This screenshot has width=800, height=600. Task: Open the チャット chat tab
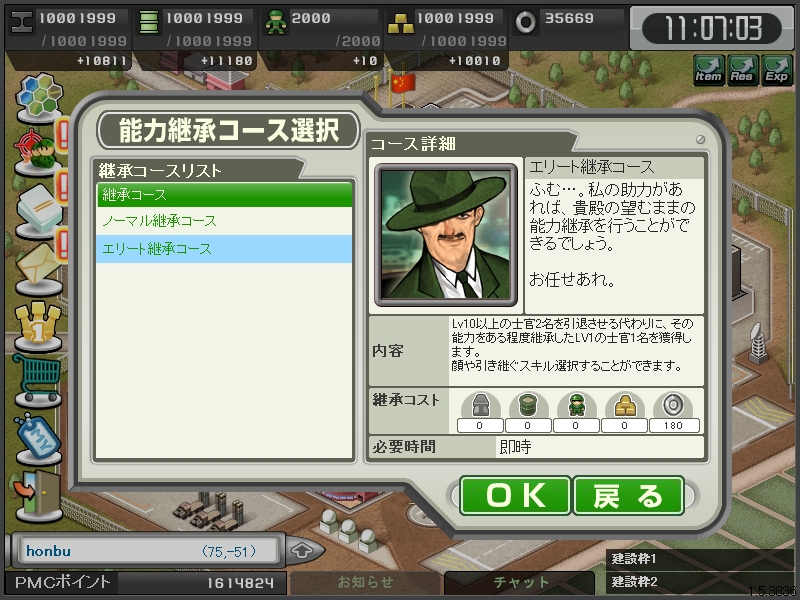point(520,582)
